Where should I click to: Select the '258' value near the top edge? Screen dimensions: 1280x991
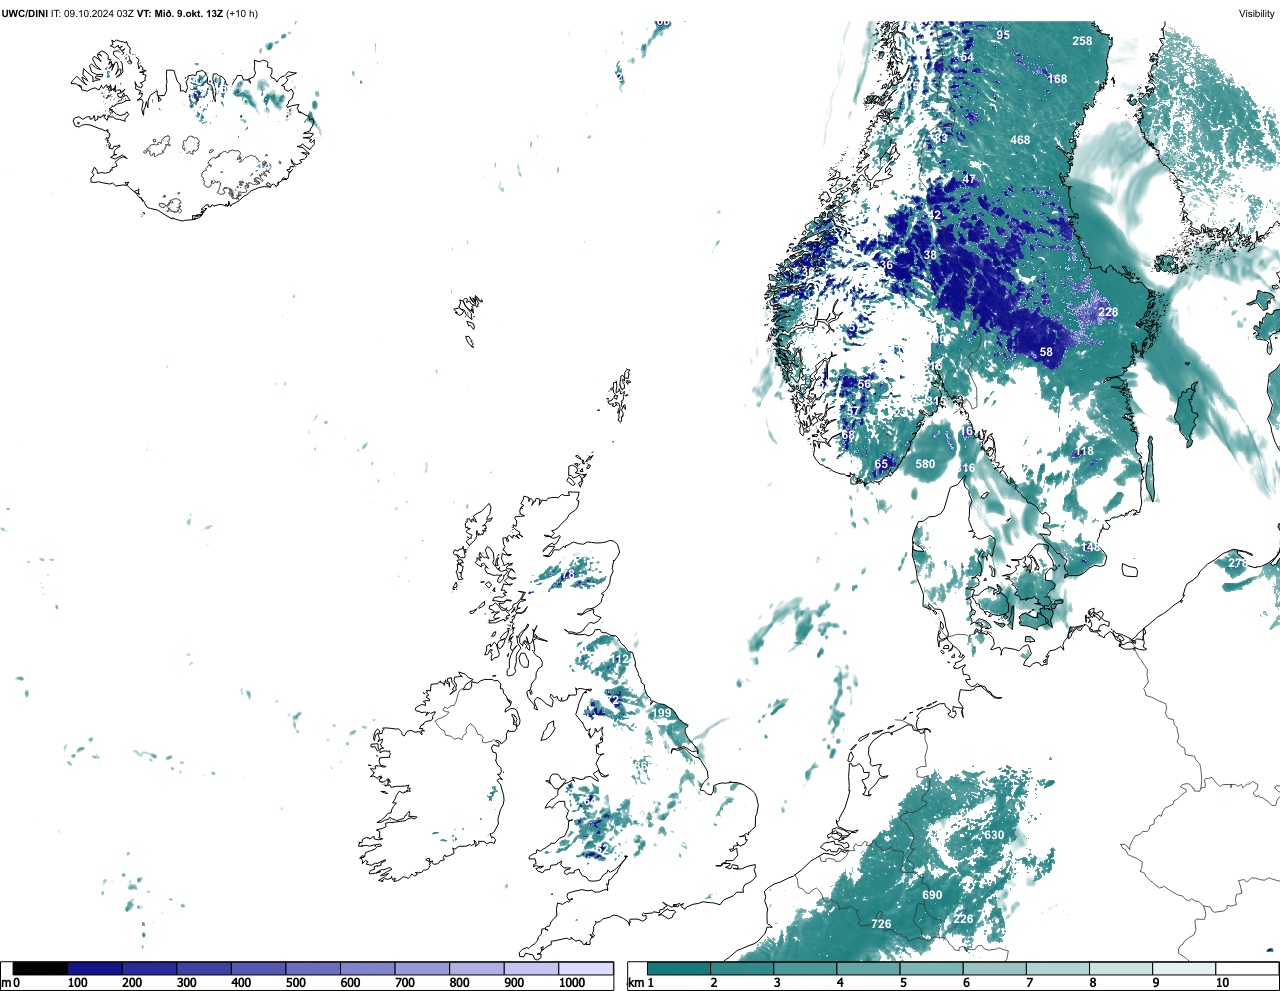[x=1082, y=41]
